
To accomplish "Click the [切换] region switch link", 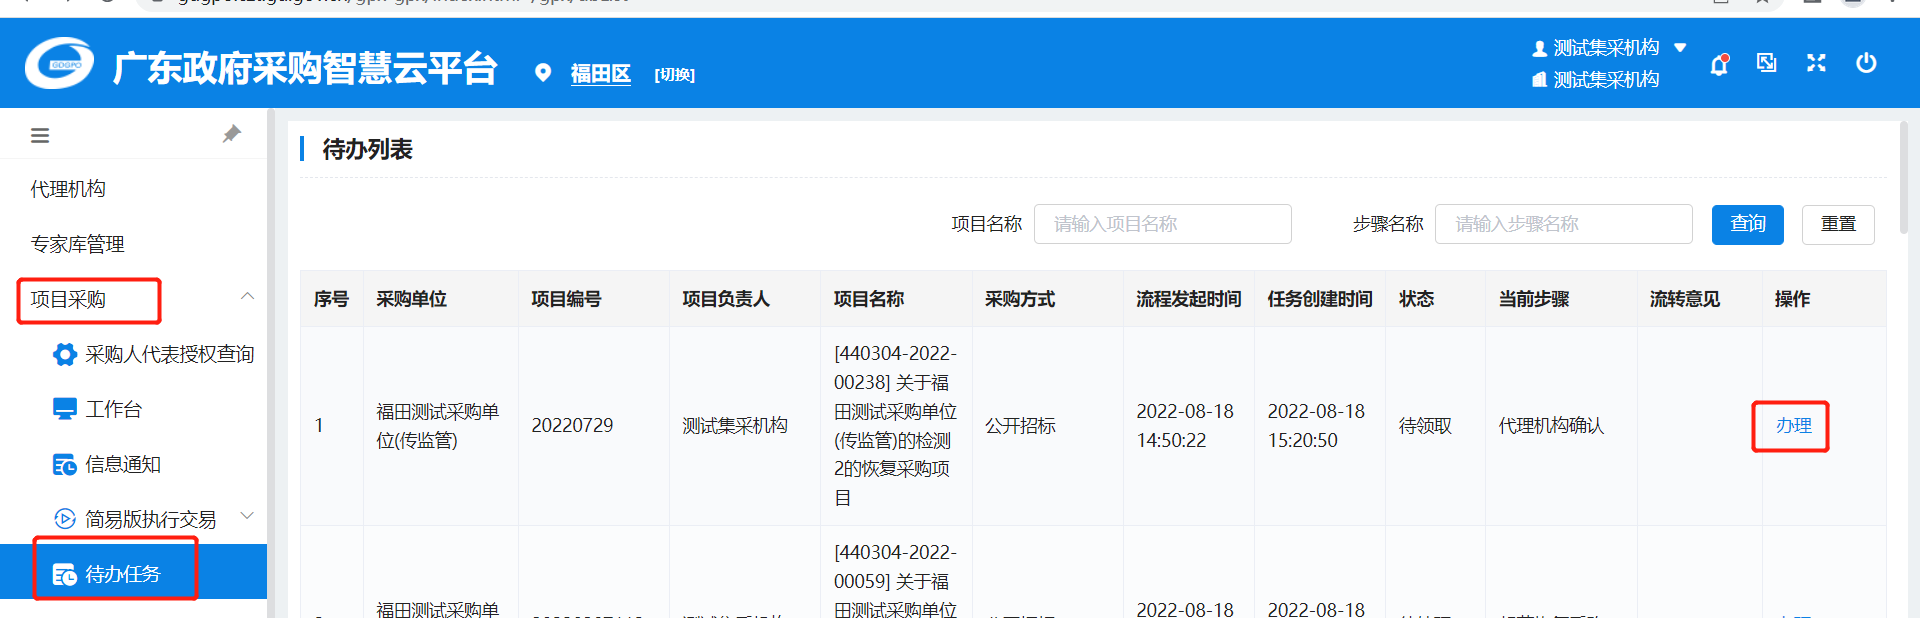I will pyautogui.click(x=674, y=75).
